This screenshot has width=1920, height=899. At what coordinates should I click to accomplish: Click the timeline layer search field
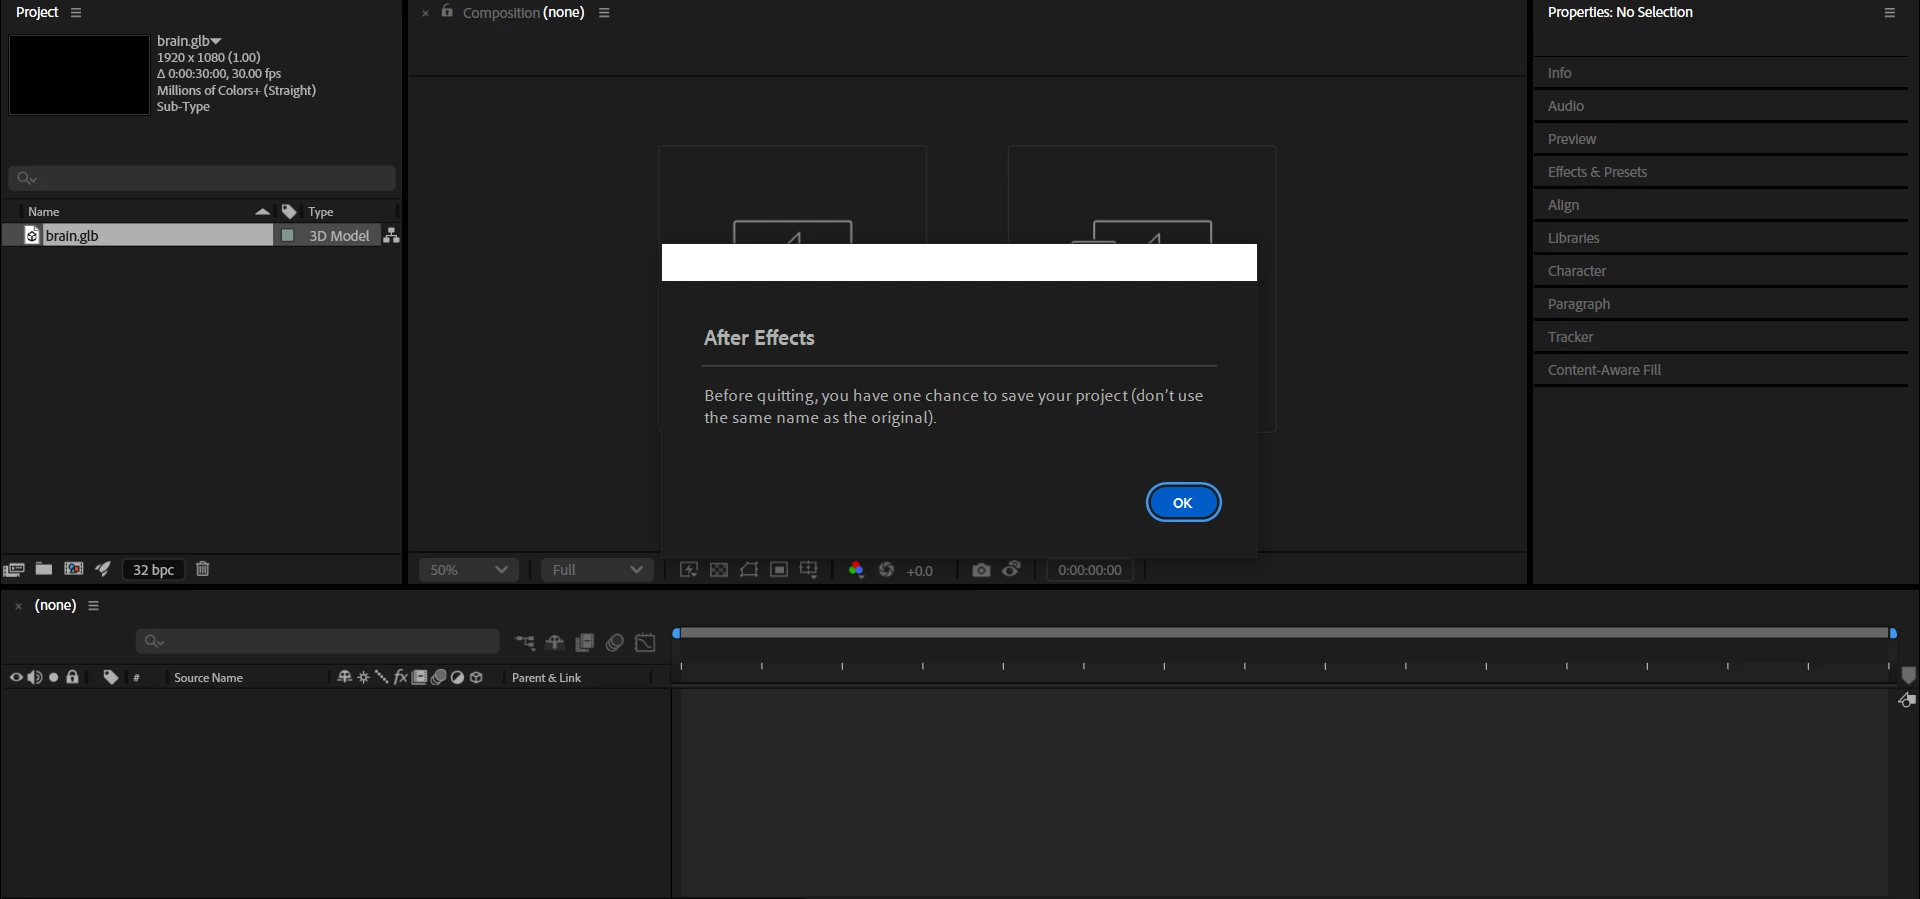(x=317, y=641)
